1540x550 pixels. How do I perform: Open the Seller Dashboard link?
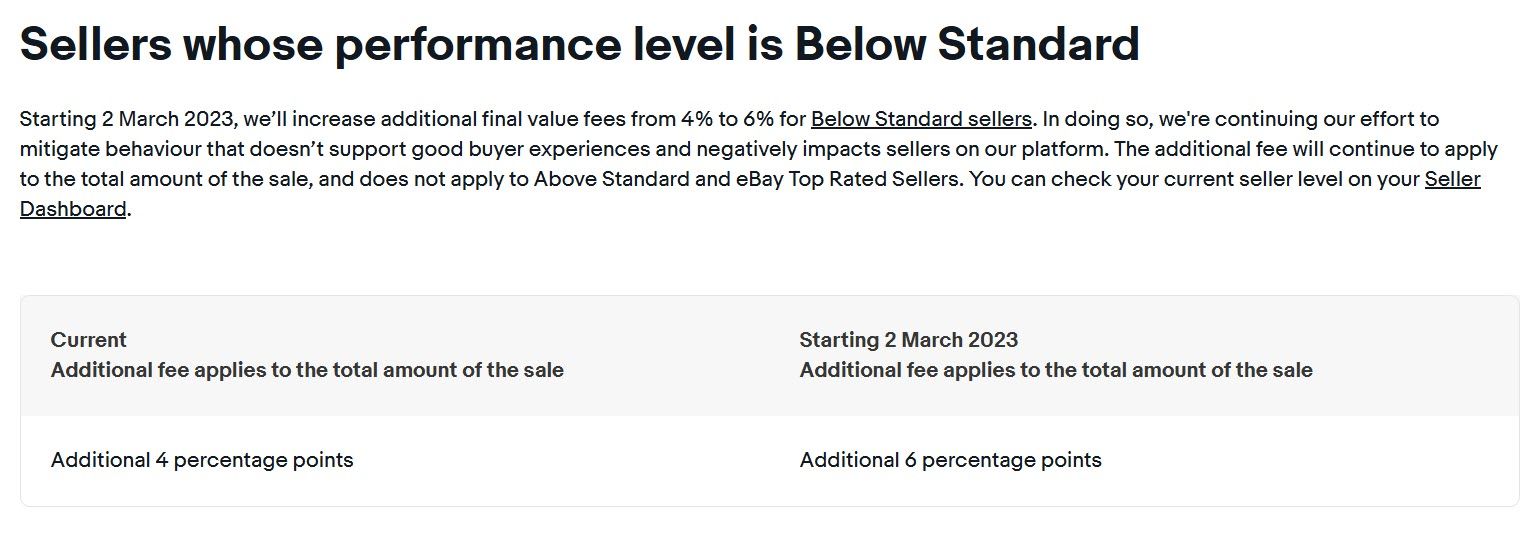[73, 210]
